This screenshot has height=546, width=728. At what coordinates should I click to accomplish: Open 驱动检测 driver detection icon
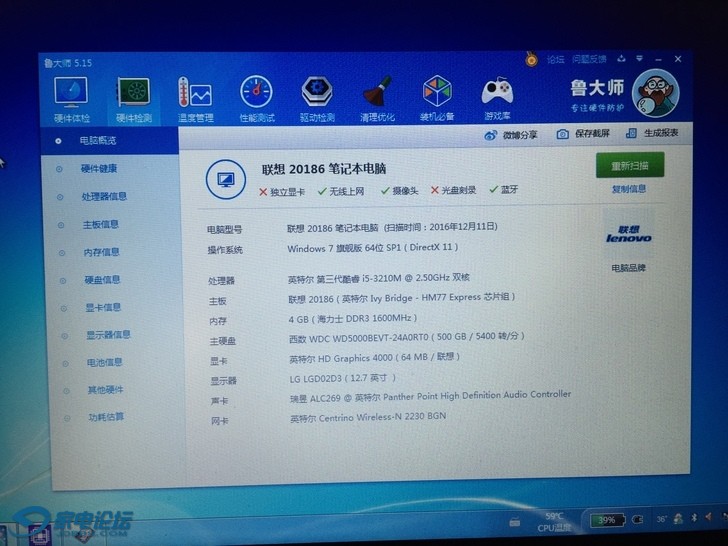click(317, 99)
